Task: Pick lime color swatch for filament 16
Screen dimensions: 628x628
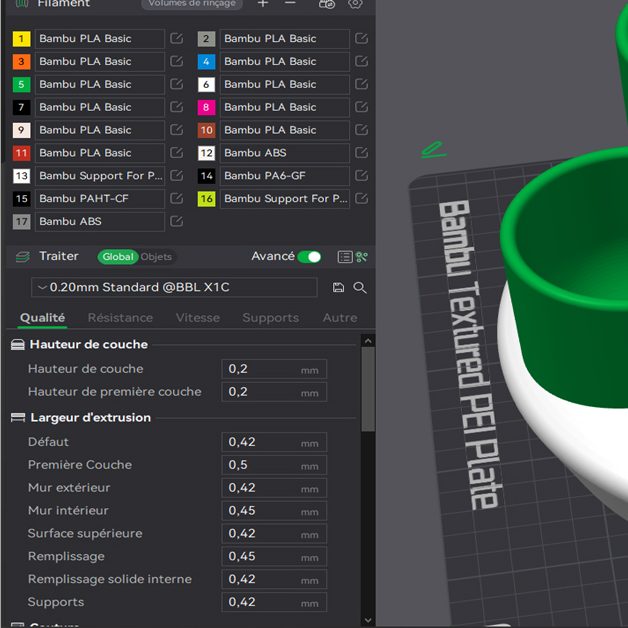Action: (206, 198)
